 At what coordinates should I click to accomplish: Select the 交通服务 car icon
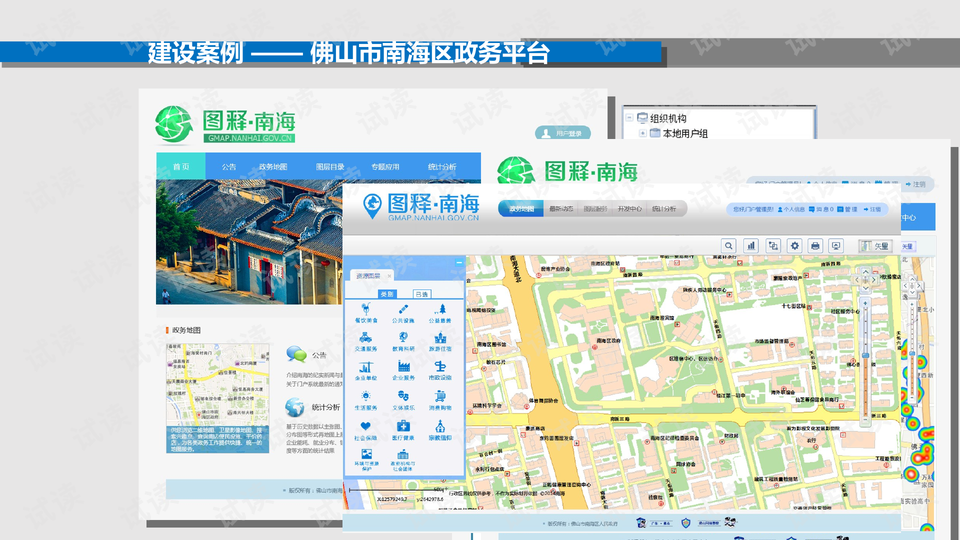pos(366,339)
